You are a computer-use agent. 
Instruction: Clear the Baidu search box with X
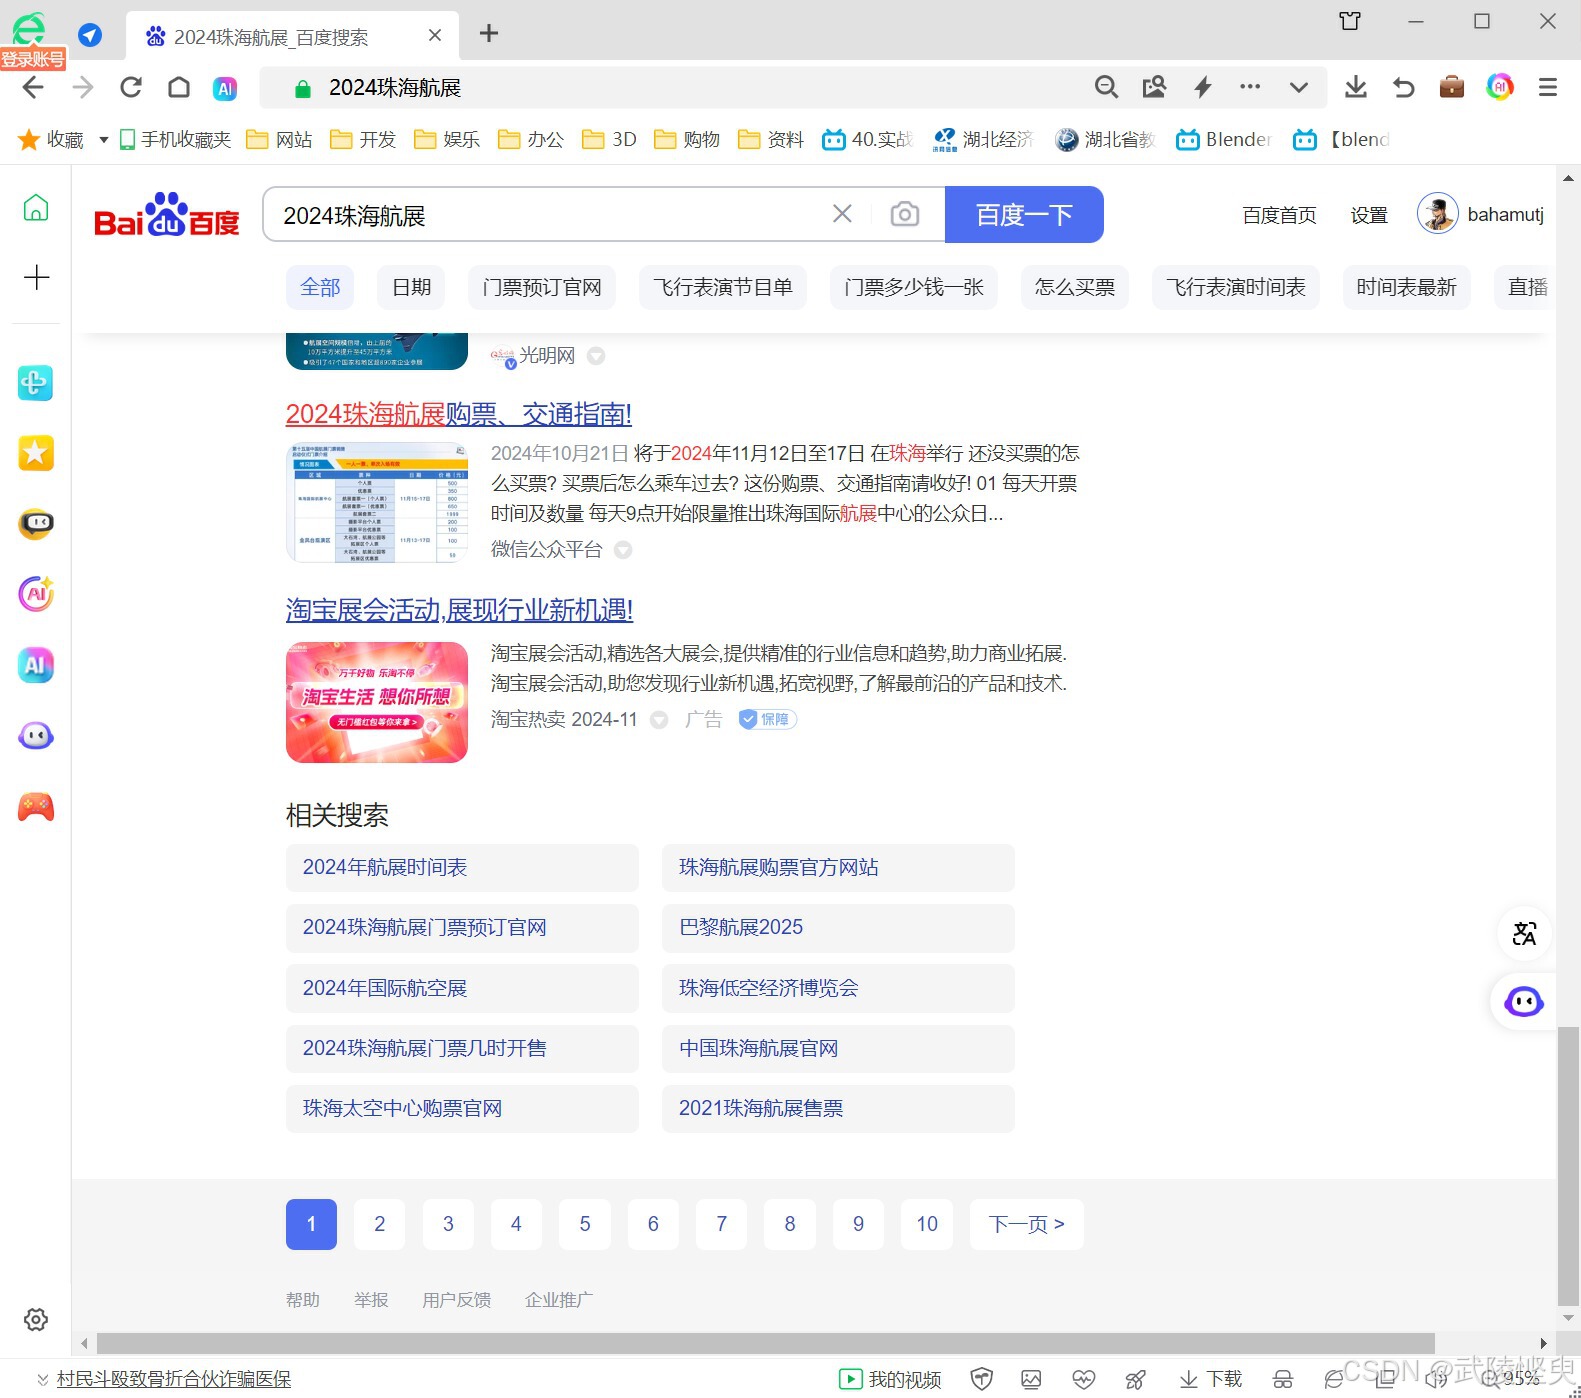pyautogui.click(x=843, y=214)
